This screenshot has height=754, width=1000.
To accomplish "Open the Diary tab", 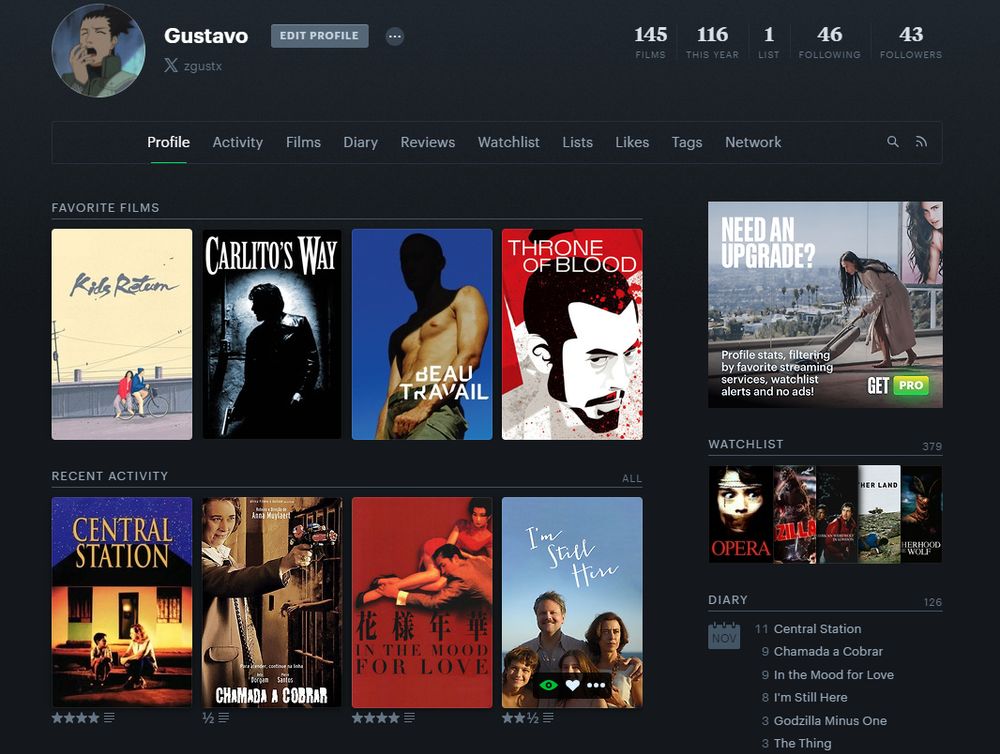I will tap(361, 142).
